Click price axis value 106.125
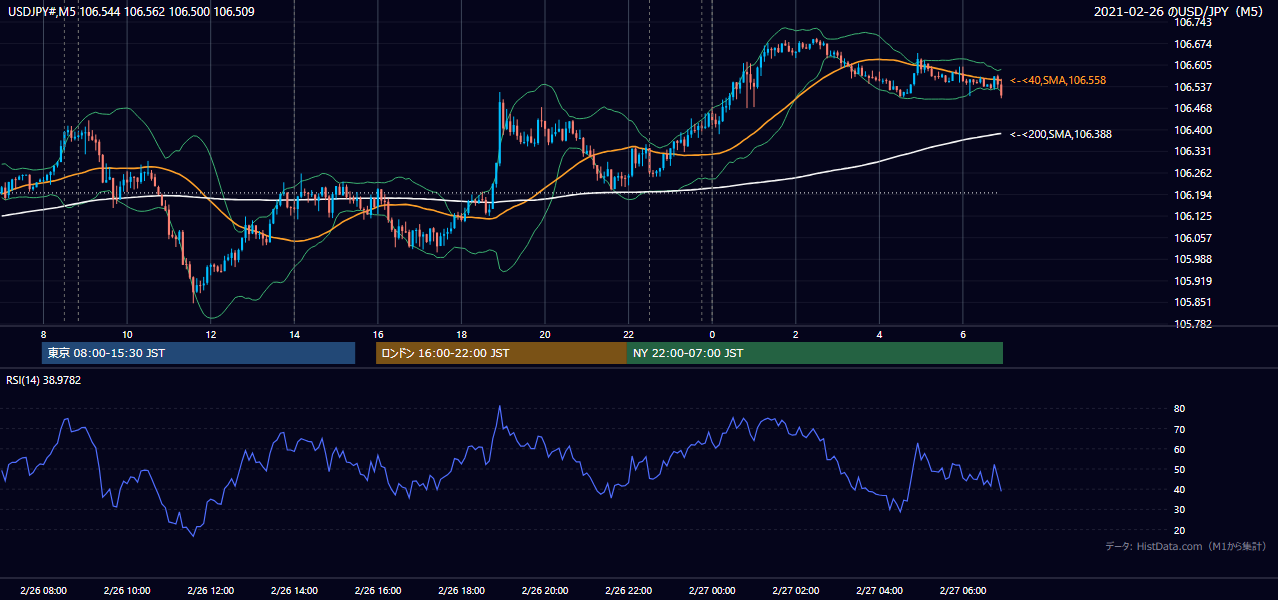Viewport: 1278px width, 600px height. (1193, 216)
